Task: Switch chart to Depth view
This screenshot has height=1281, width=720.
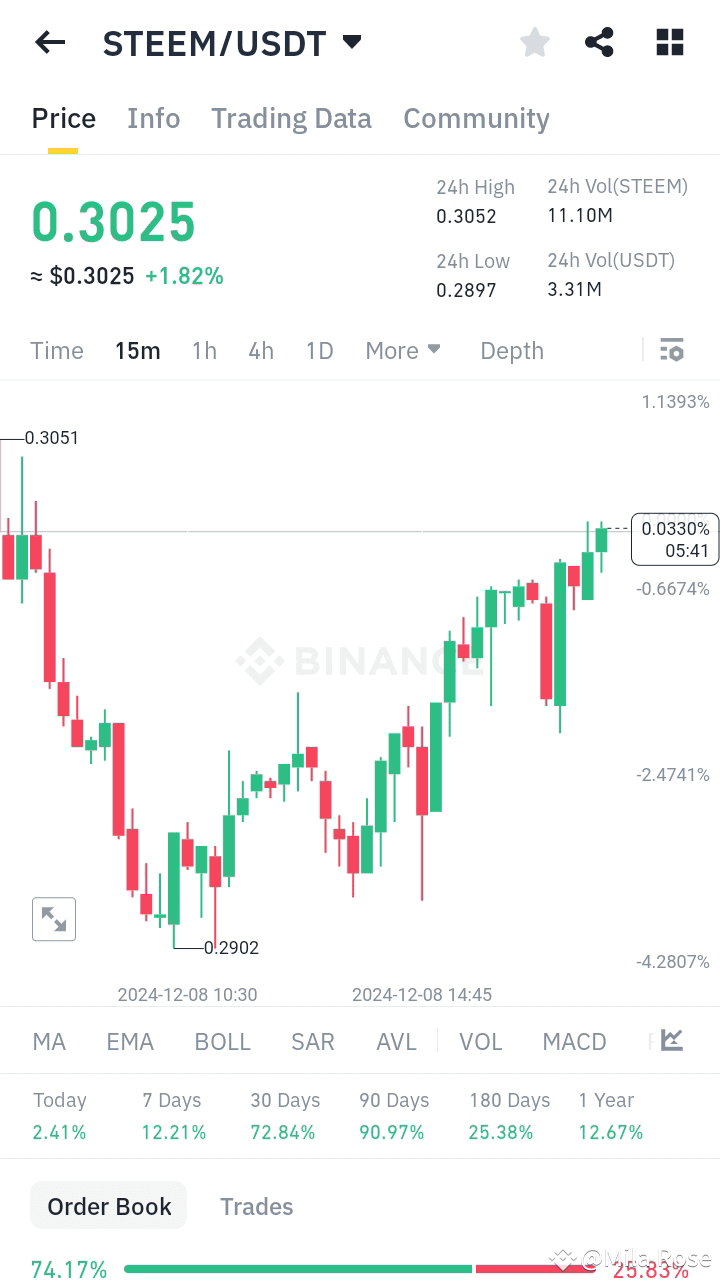Action: coord(511,350)
